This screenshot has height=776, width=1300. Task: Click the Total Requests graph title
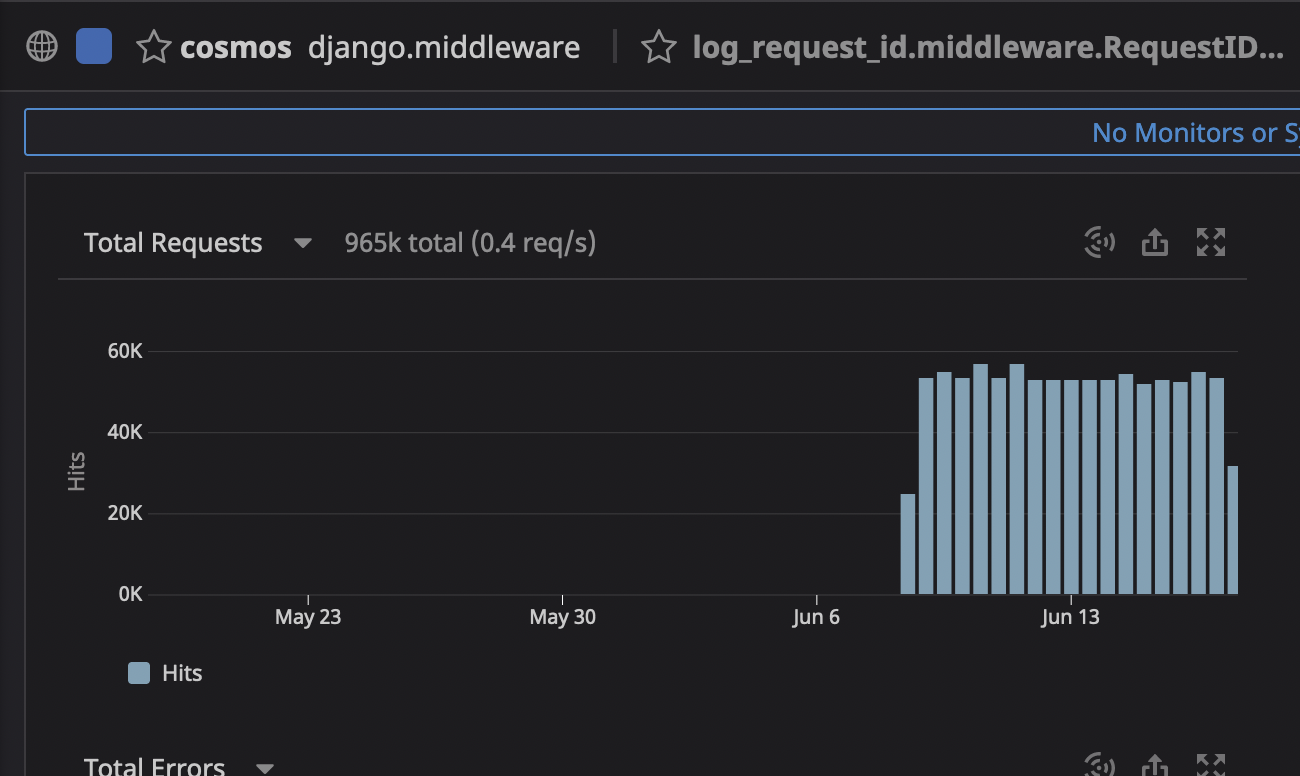(173, 243)
